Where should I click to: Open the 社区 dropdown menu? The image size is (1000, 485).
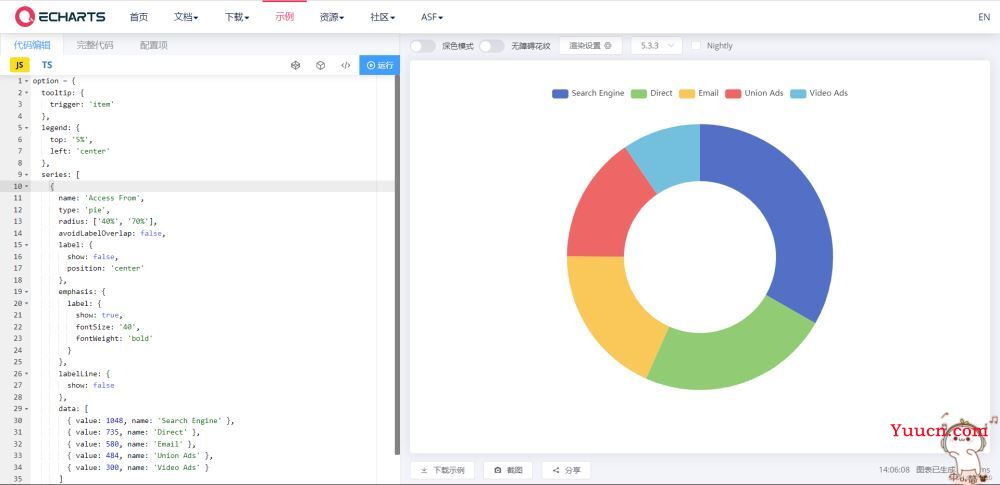pyautogui.click(x=382, y=17)
